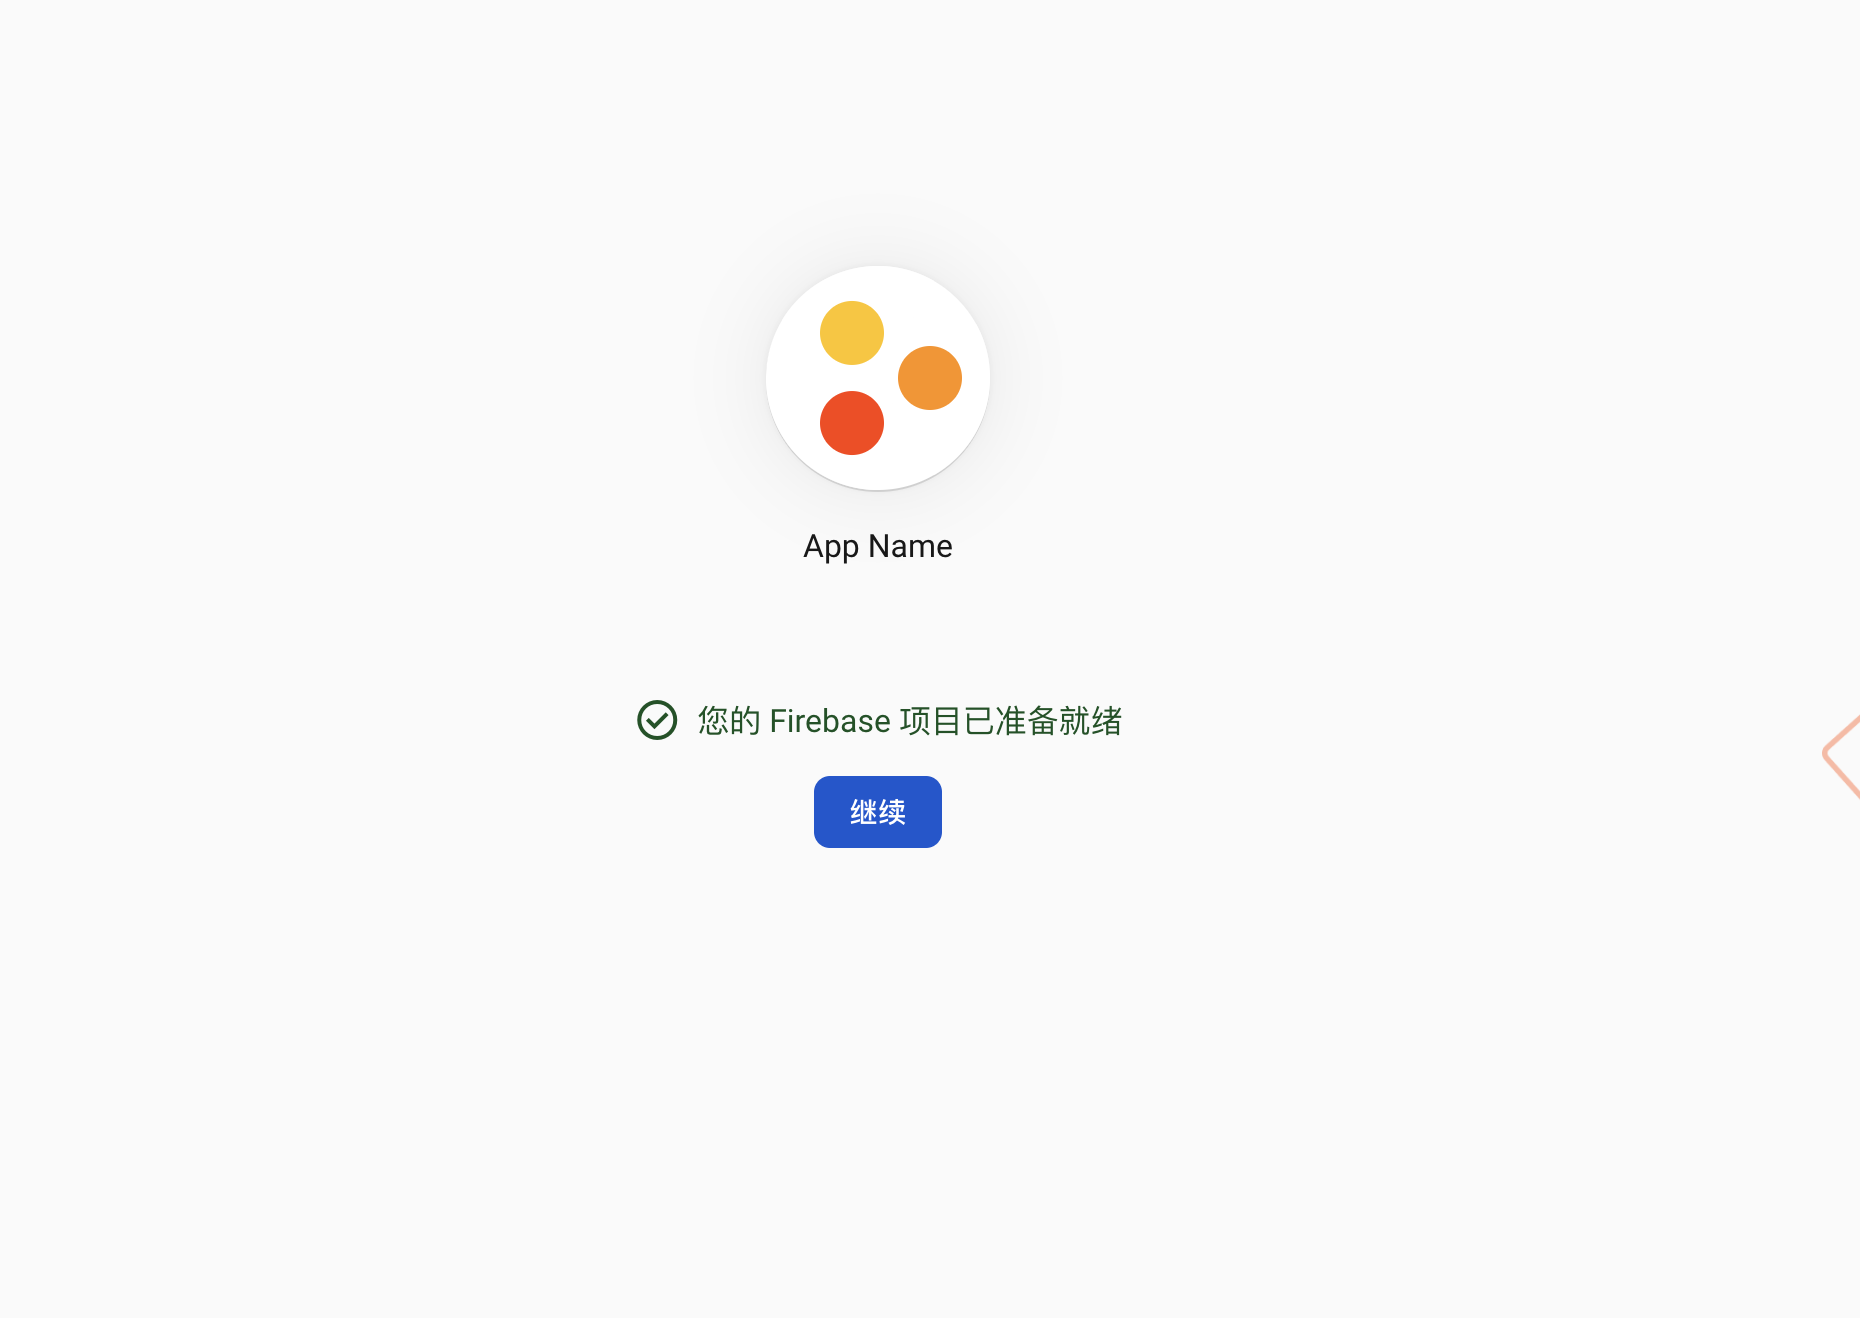Click the red dot in the logo
Viewport: 1860px width, 1318px height.
852,423
